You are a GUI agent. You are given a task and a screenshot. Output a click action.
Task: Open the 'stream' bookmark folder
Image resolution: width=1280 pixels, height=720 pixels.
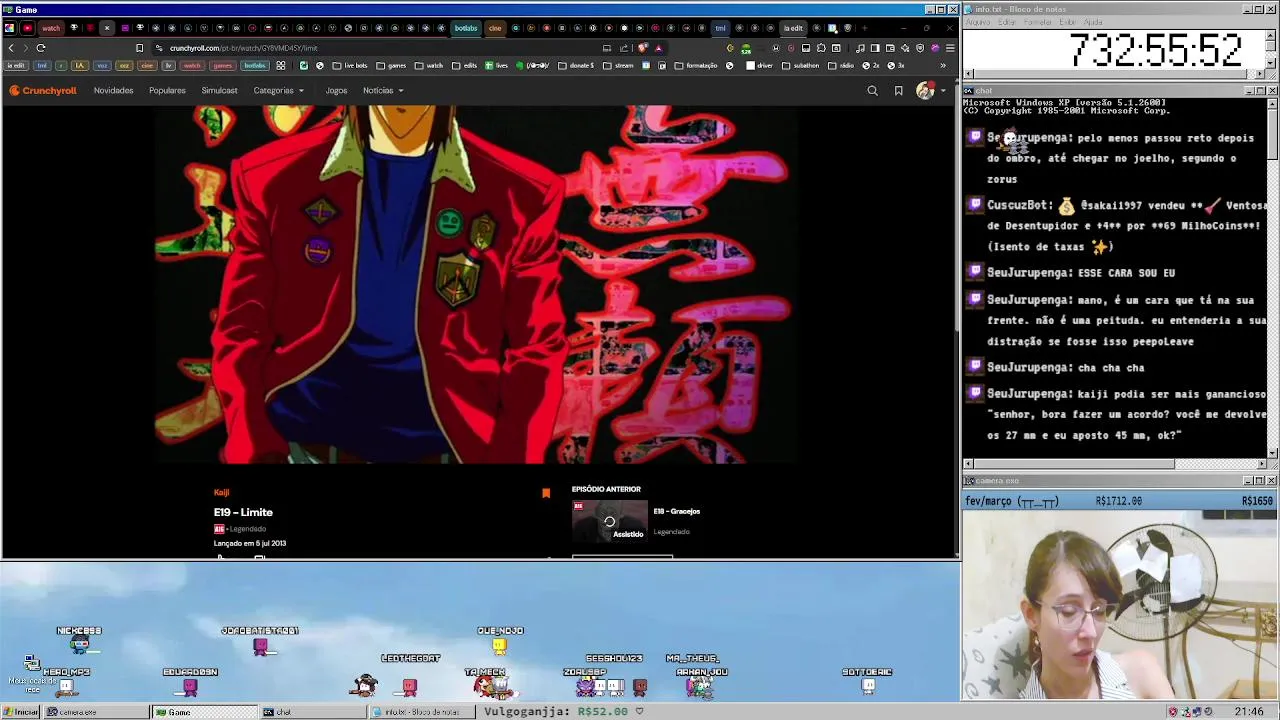[619, 66]
